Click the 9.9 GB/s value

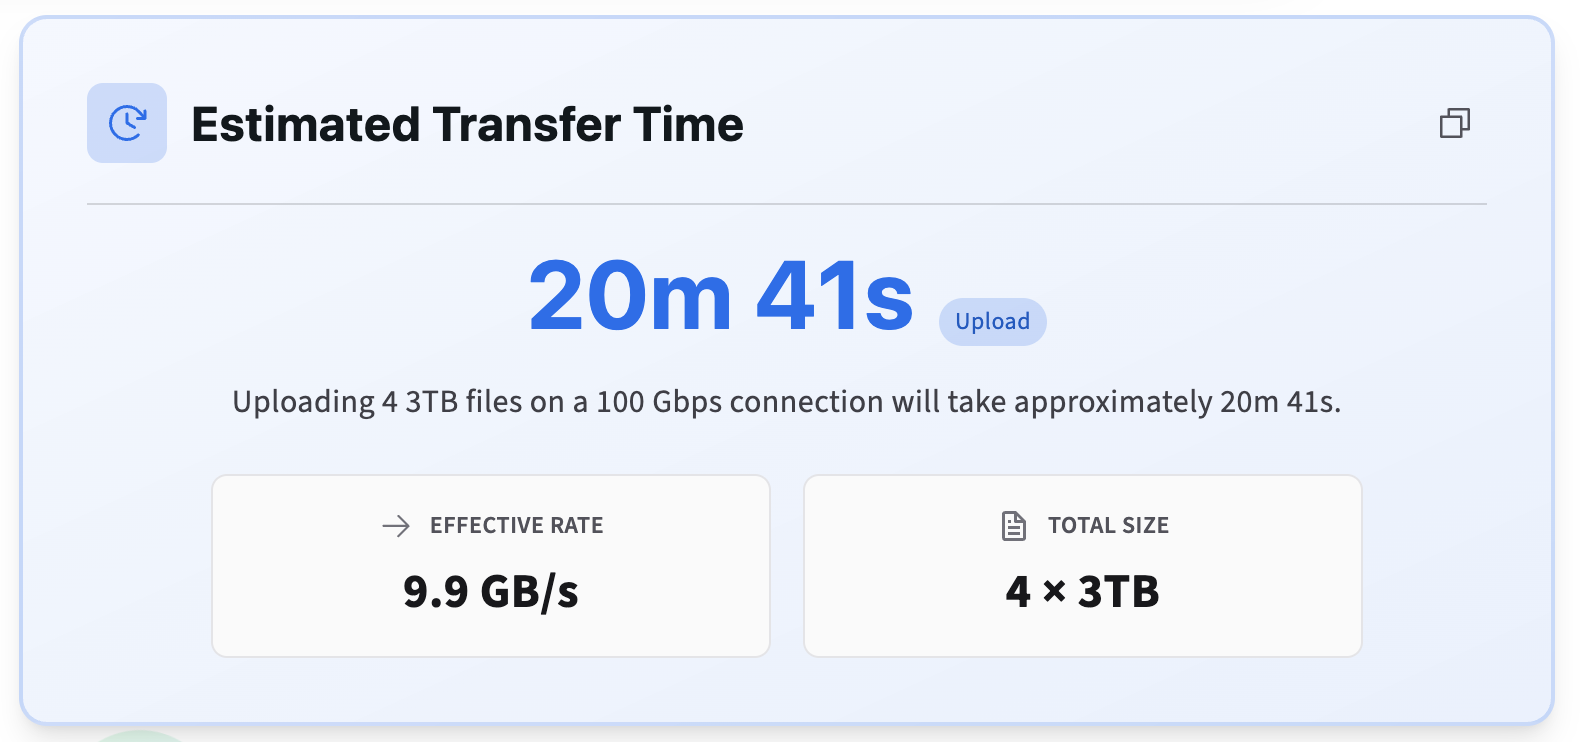(x=491, y=592)
